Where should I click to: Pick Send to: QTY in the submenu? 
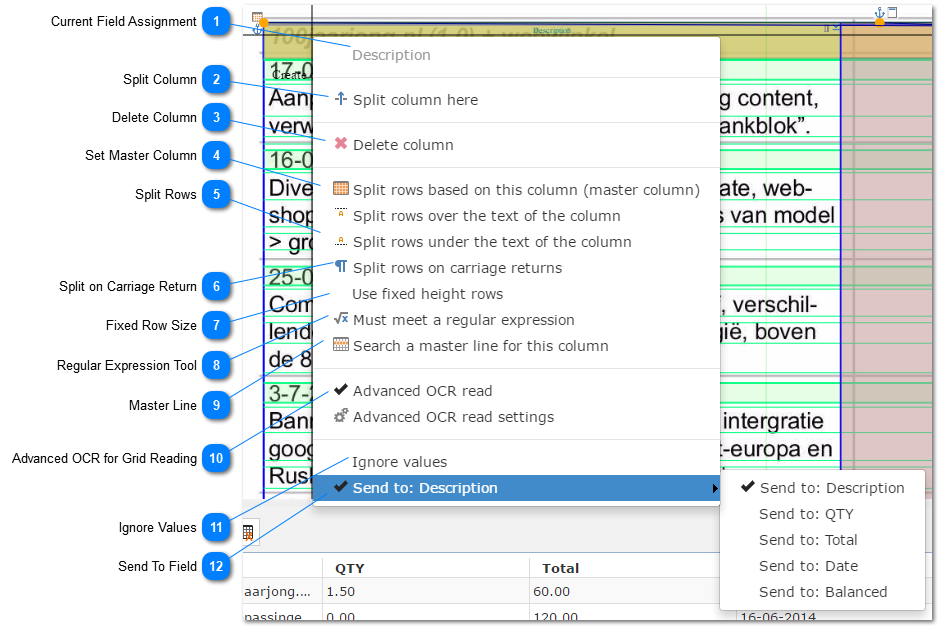pos(822,514)
